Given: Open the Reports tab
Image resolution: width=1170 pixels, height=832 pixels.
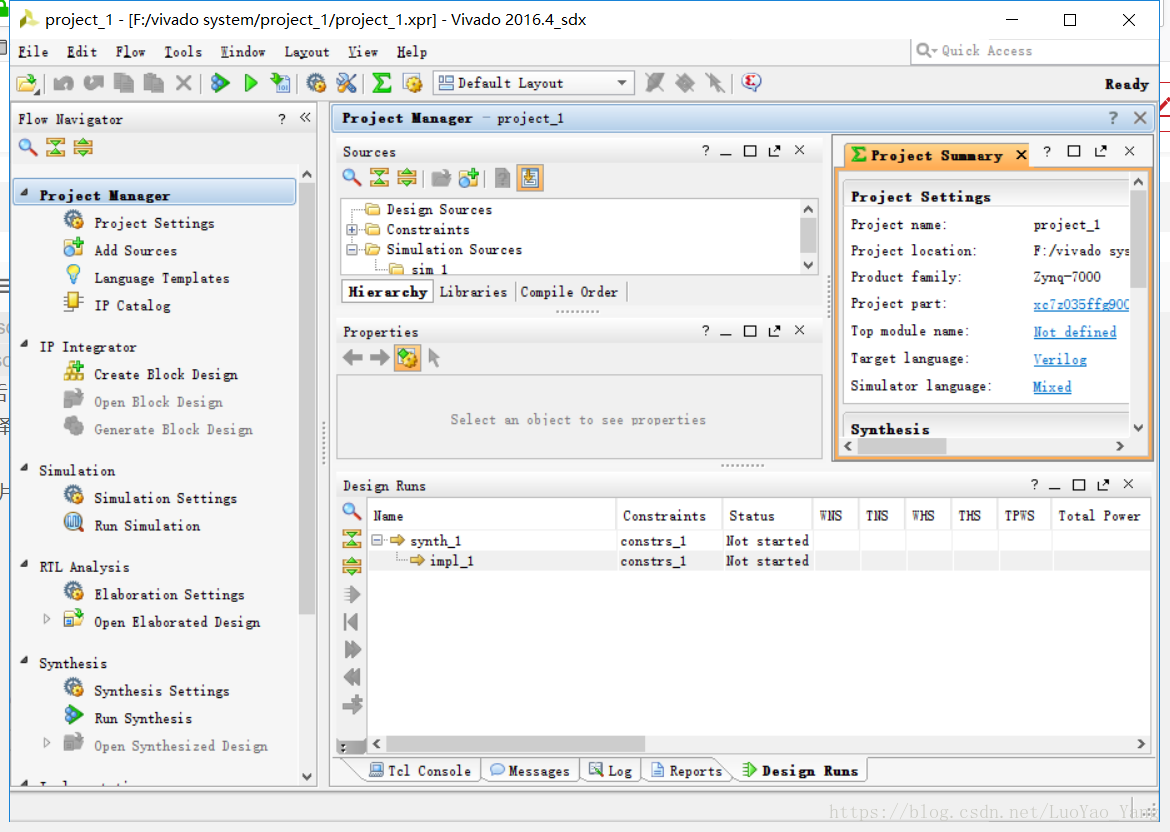Looking at the screenshot, I should pyautogui.click(x=686, y=771).
